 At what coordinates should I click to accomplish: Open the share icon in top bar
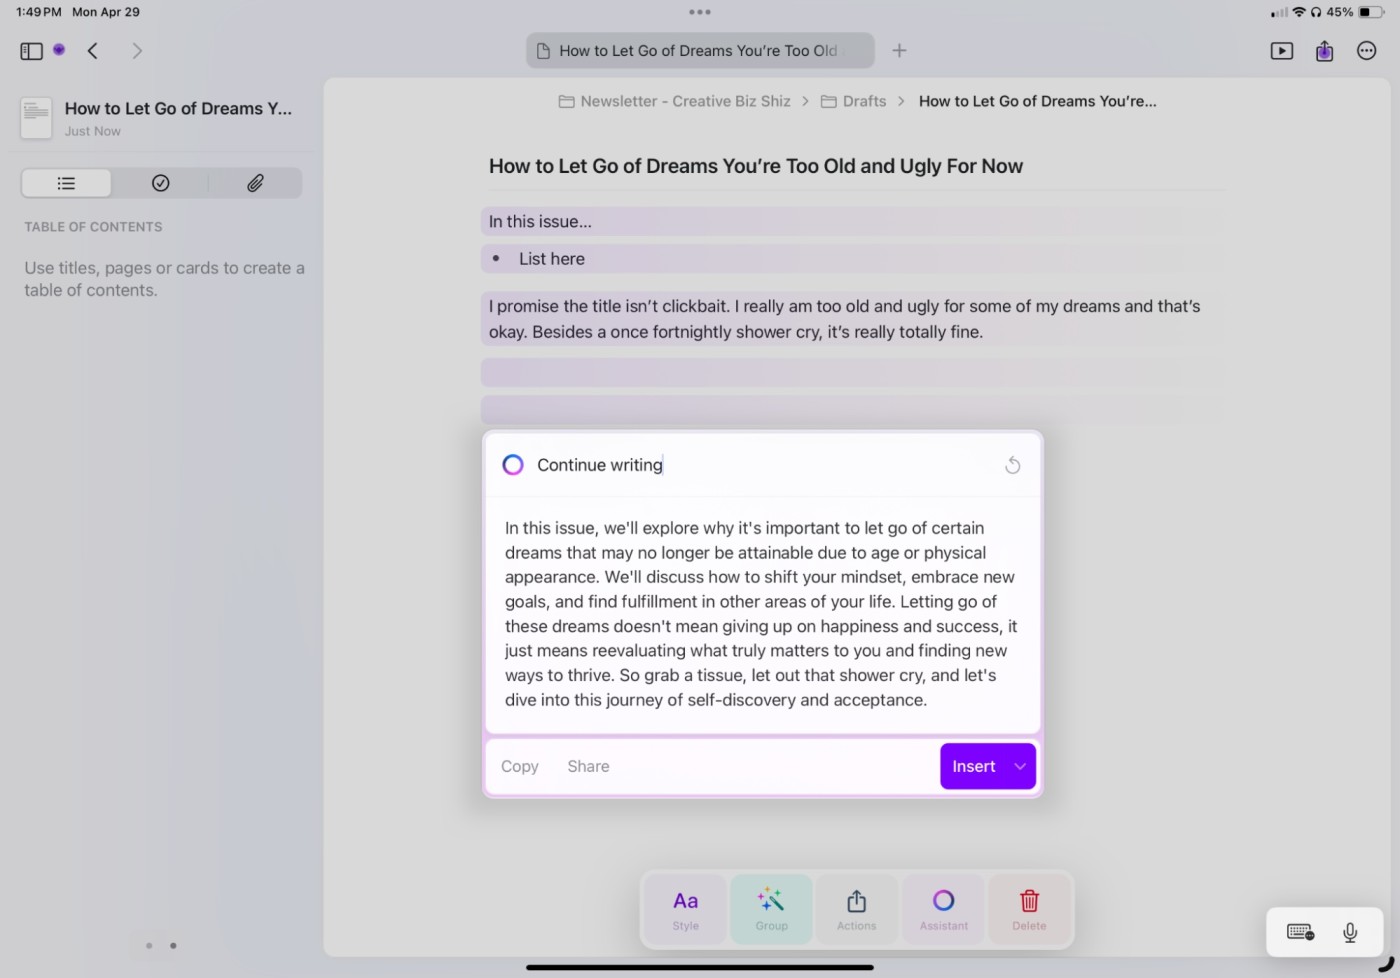click(1325, 51)
